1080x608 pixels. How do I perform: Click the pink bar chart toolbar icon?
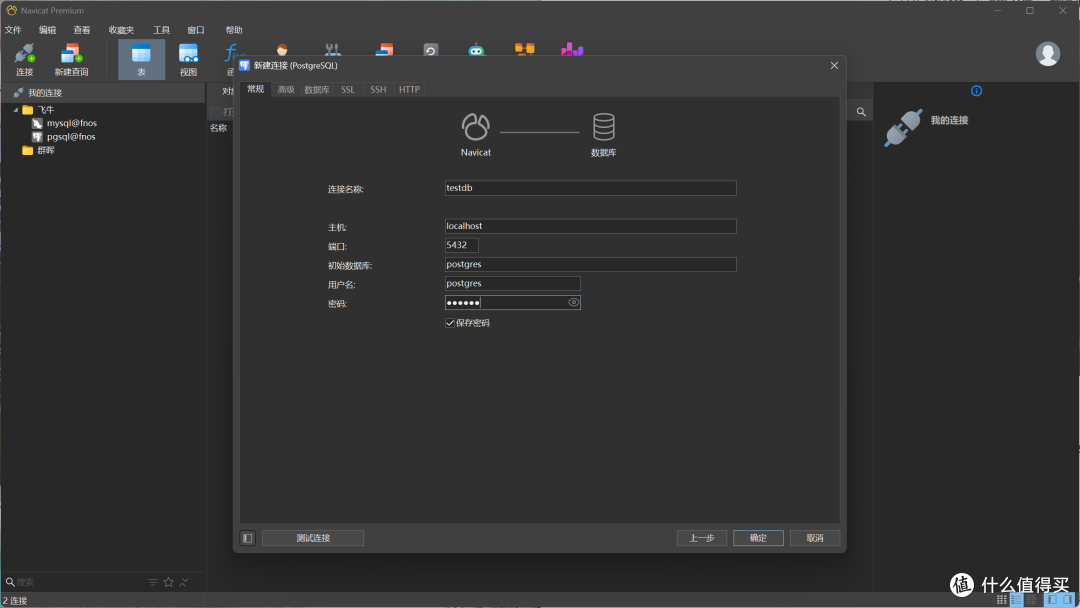click(x=572, y=49)
